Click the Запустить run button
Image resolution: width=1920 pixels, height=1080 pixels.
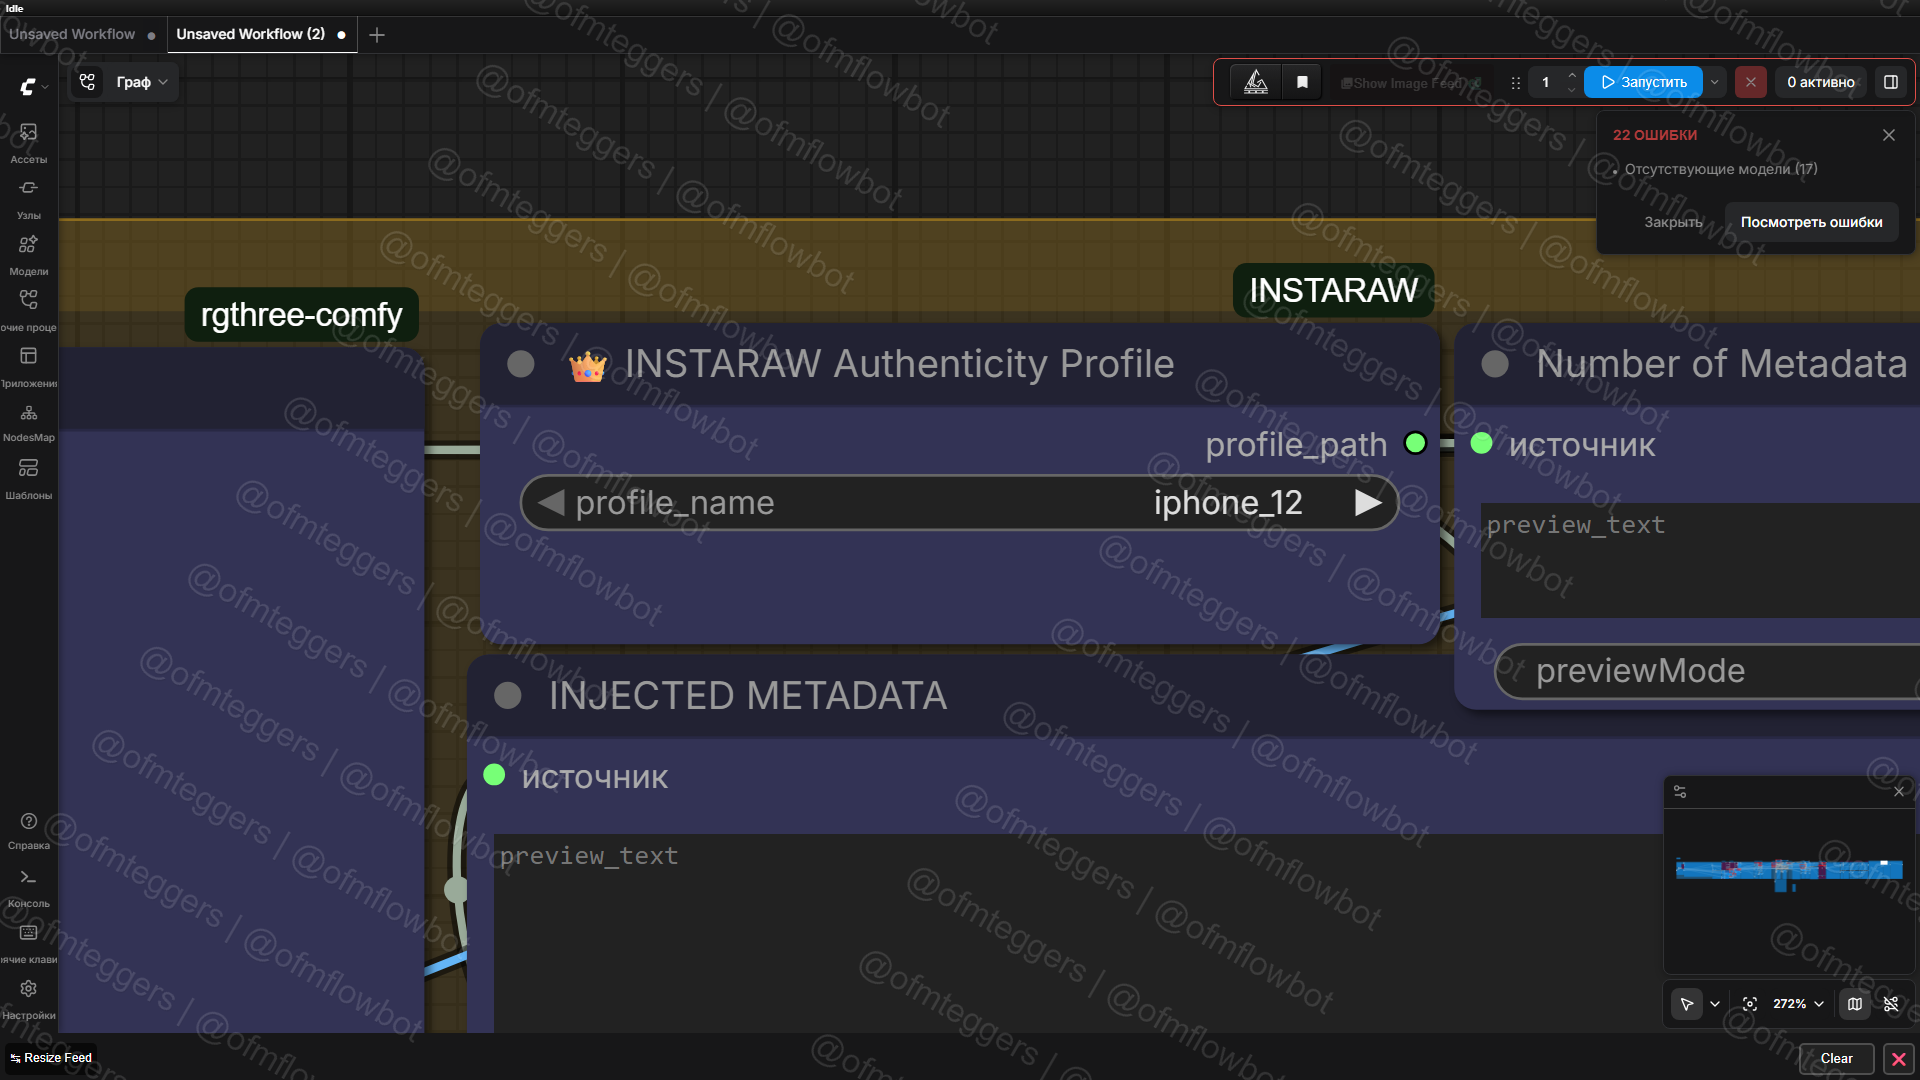(x=1643, y=82)
